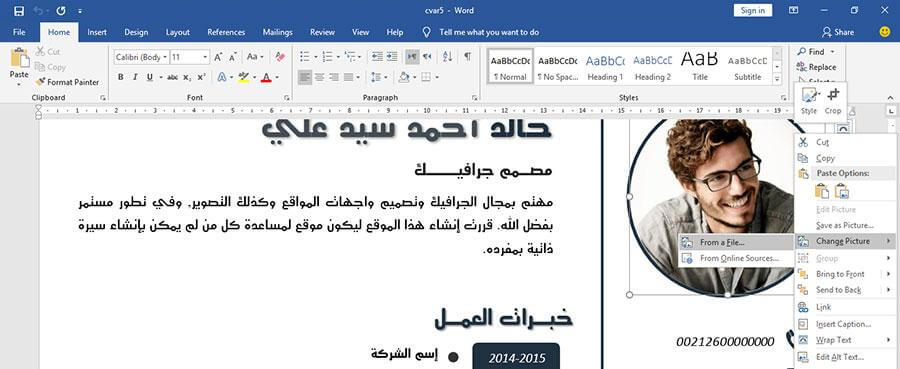
Task: Click Tell me what you want to do field
Action: (489, 32)
